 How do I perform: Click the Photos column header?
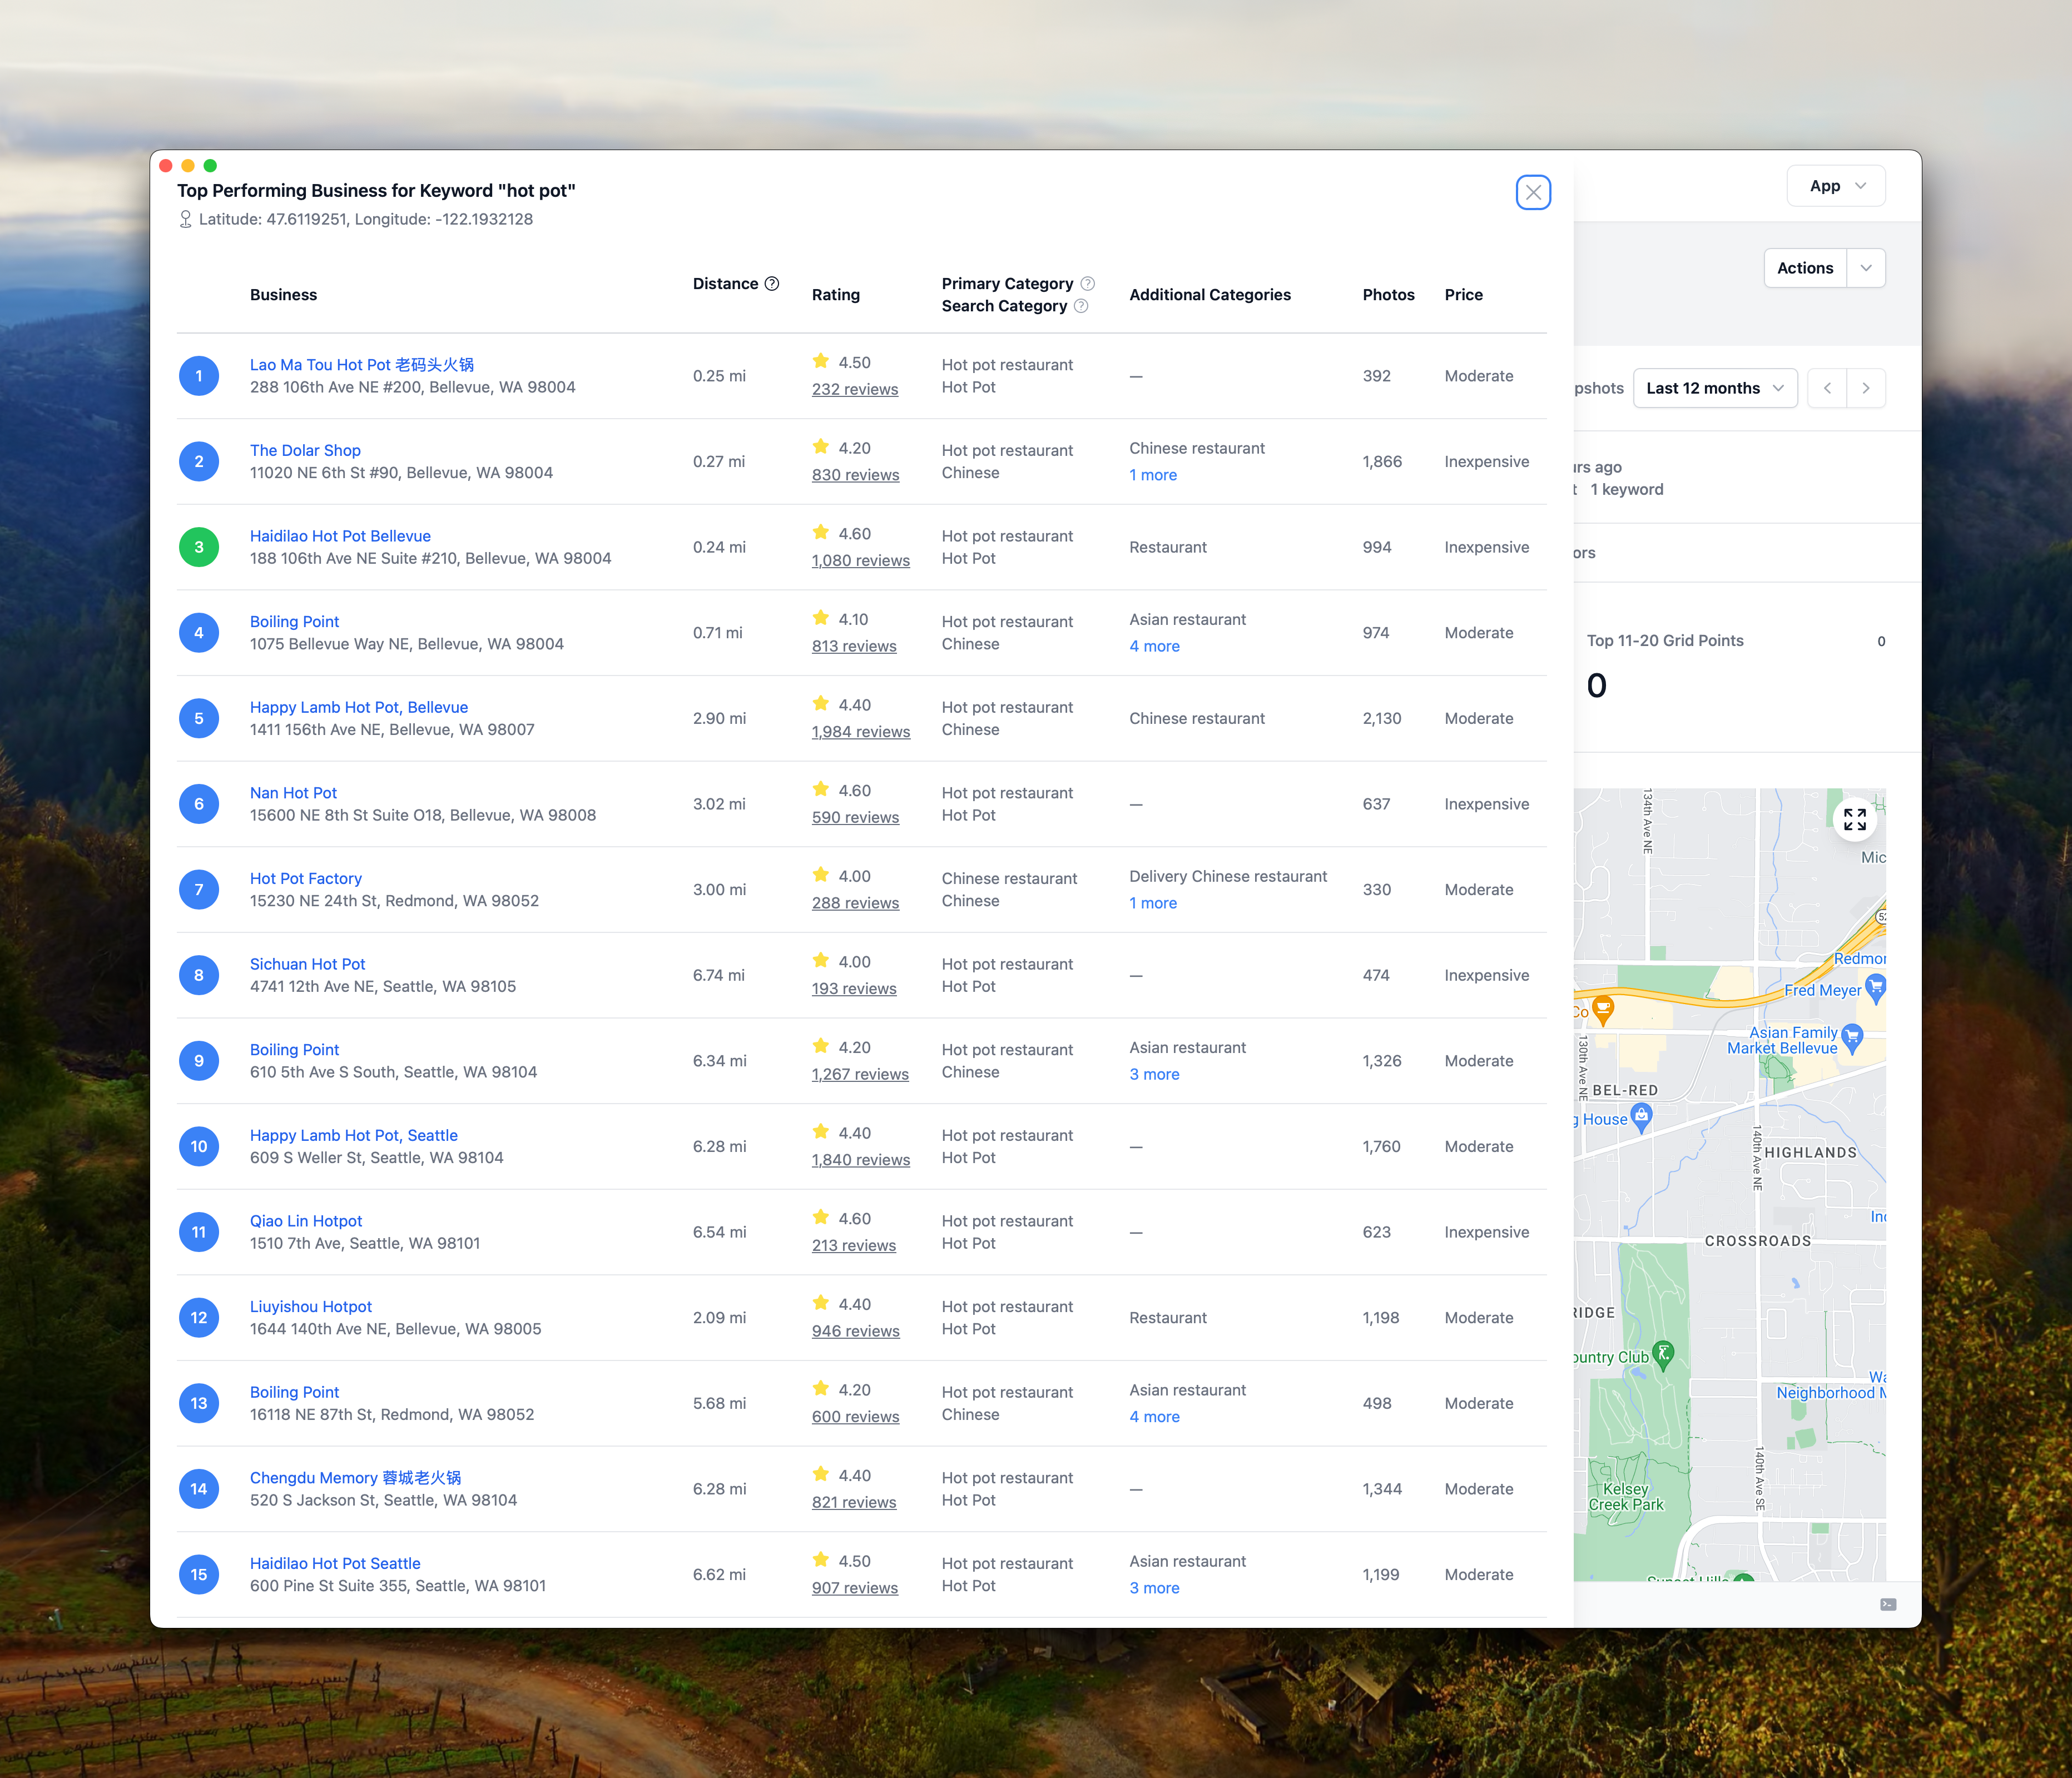(x=1388, y=295)
